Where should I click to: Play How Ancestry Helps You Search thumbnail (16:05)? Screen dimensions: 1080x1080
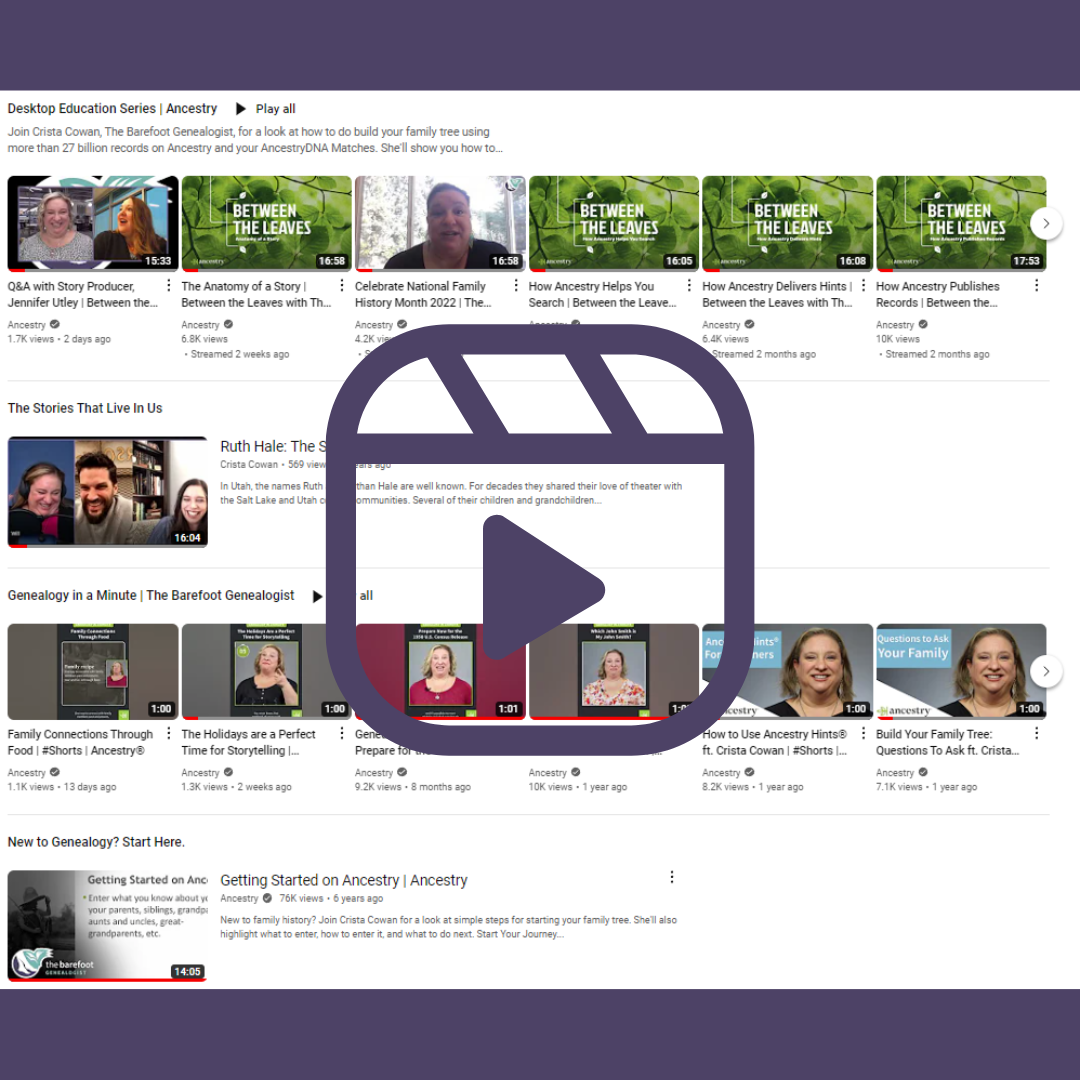tap(614, 224)
